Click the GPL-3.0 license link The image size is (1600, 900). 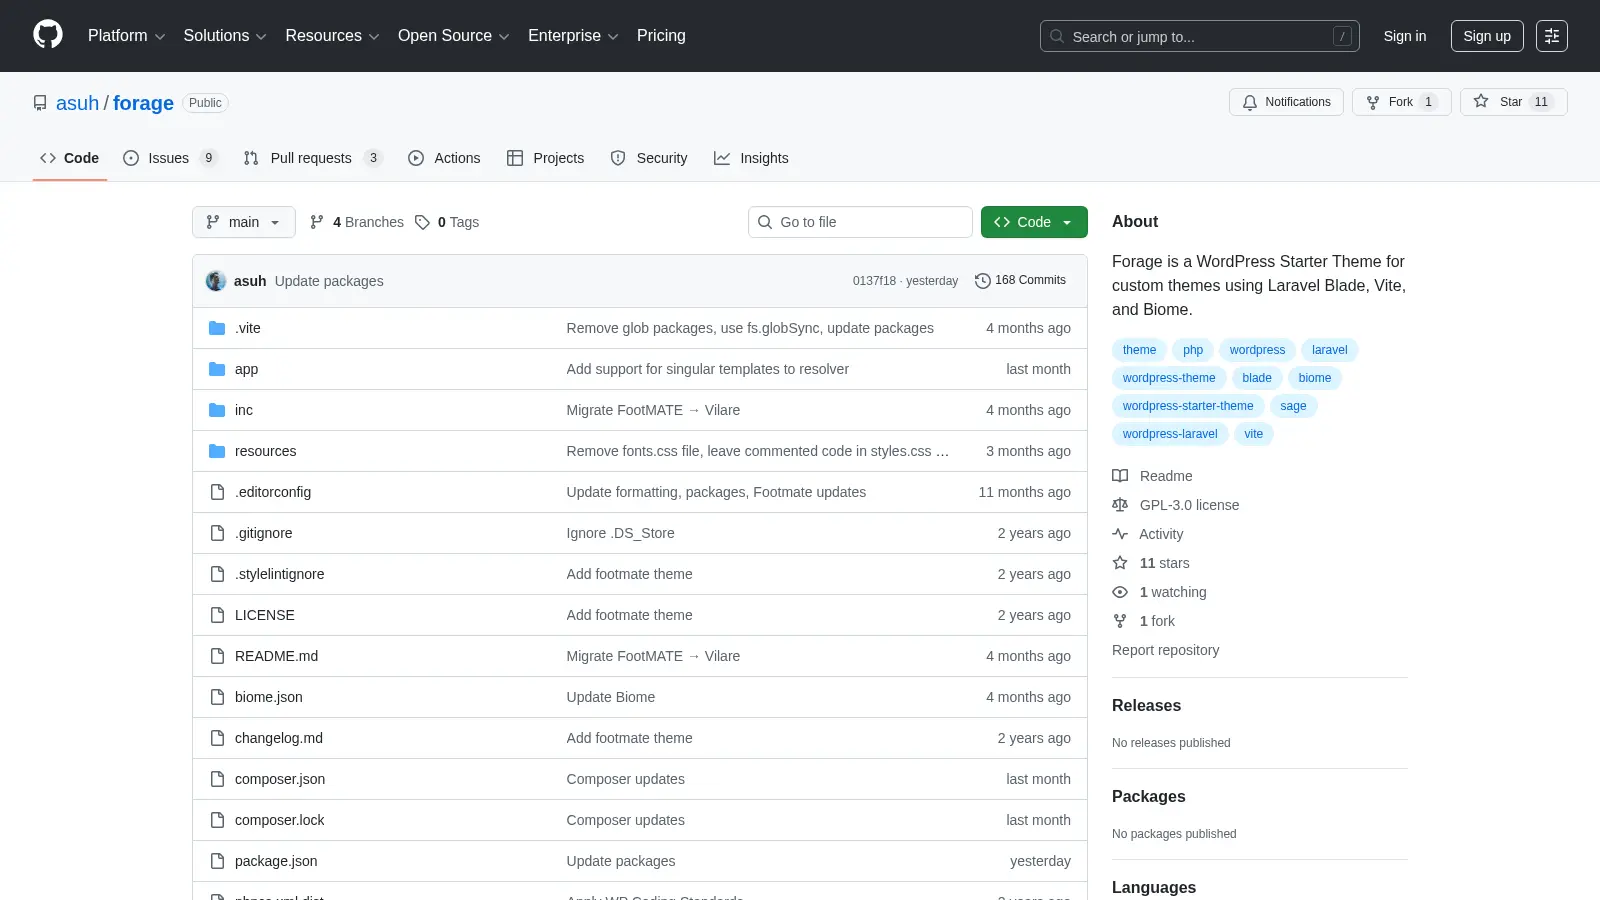[x=1189, y=505]
